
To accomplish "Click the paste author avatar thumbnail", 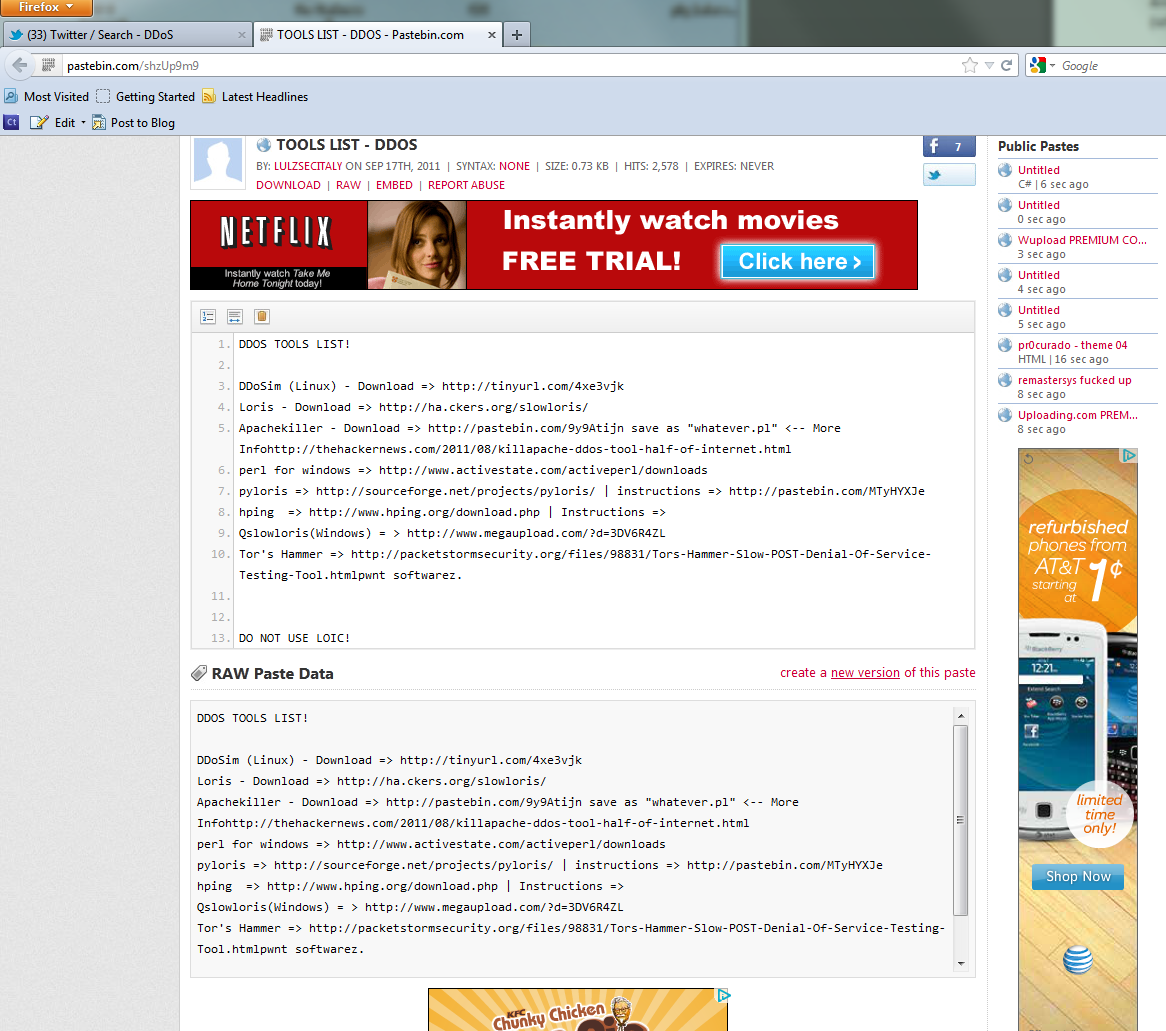I will [218, 162].
